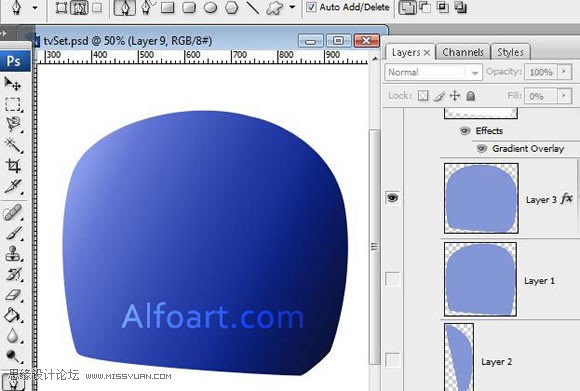Viewport: 580px width, 391px height.
Task: Select the Rectangular Marquee tool
Action: (x=13, y=104)
